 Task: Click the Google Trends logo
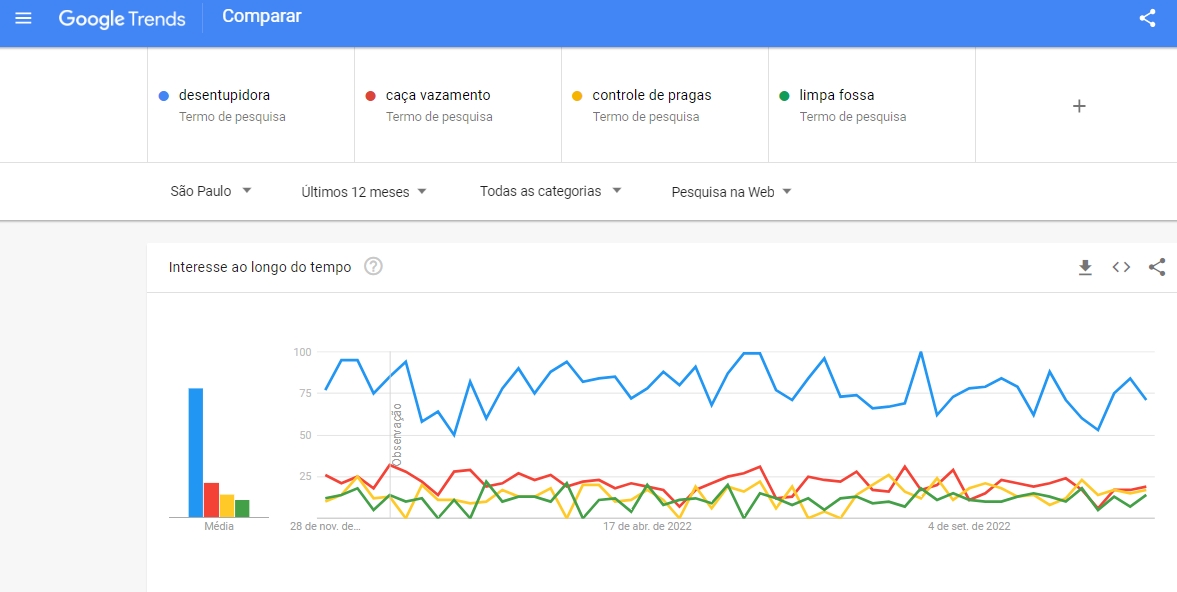point(122,19)
